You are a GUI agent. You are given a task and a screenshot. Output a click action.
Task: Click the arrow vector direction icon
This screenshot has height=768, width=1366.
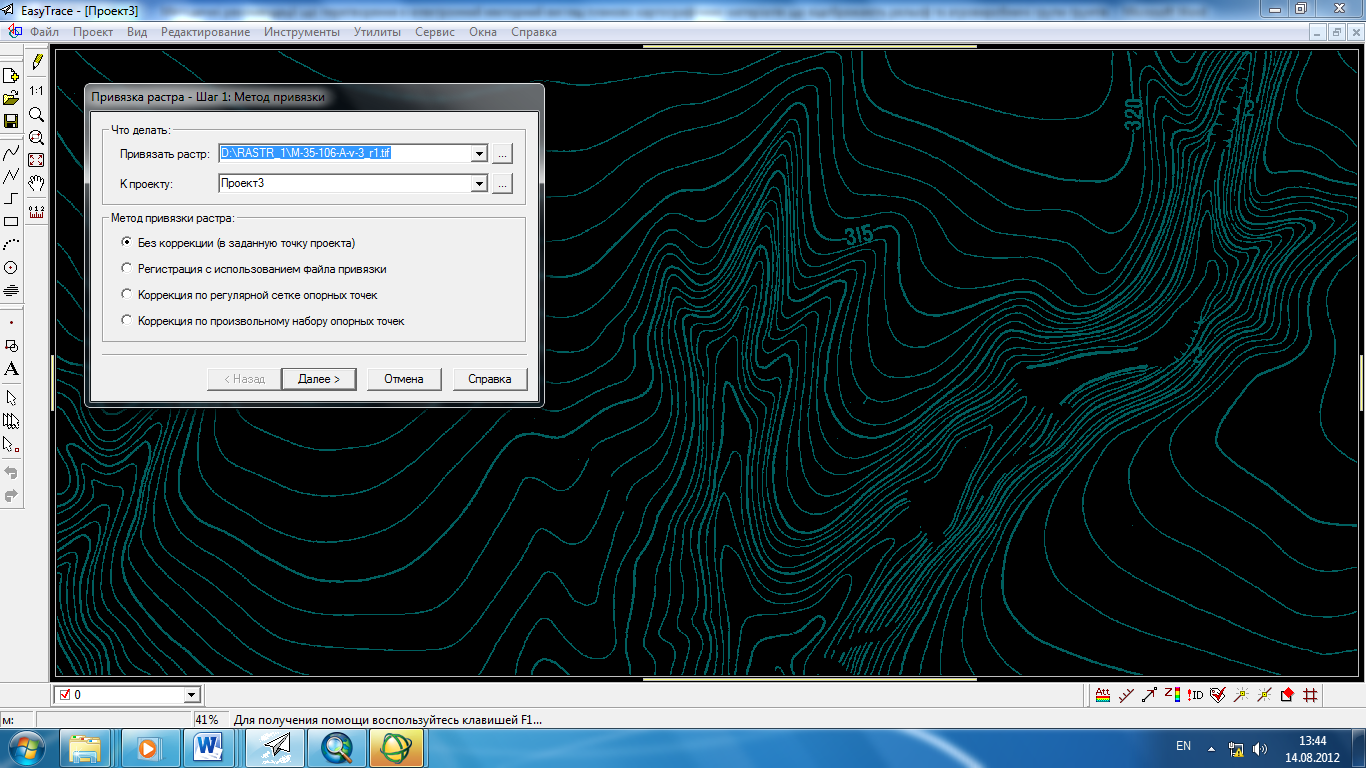pyautogui.click(x=1149, y=695)
